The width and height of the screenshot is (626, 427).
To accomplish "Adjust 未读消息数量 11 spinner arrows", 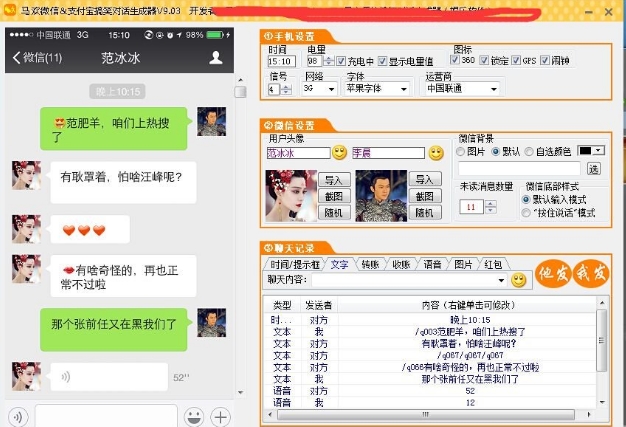I will pyautogui.click(x=490, y=207).
